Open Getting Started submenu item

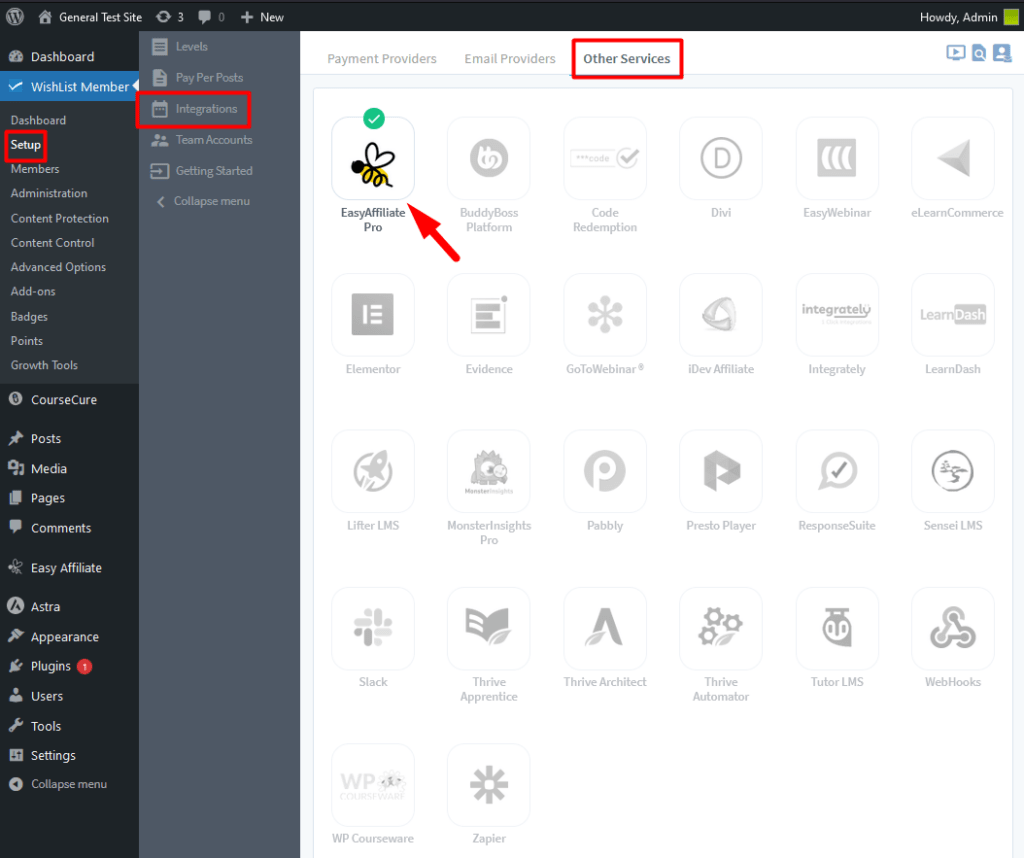pos(202,171)
